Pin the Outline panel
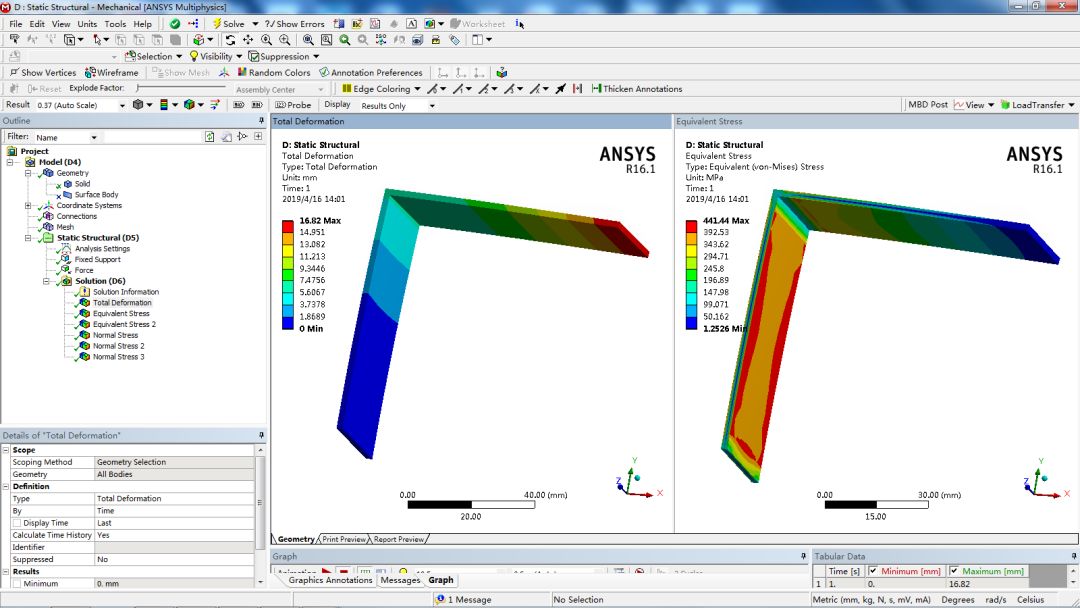This screenshot has width=1080, height=608. [261, 120]
